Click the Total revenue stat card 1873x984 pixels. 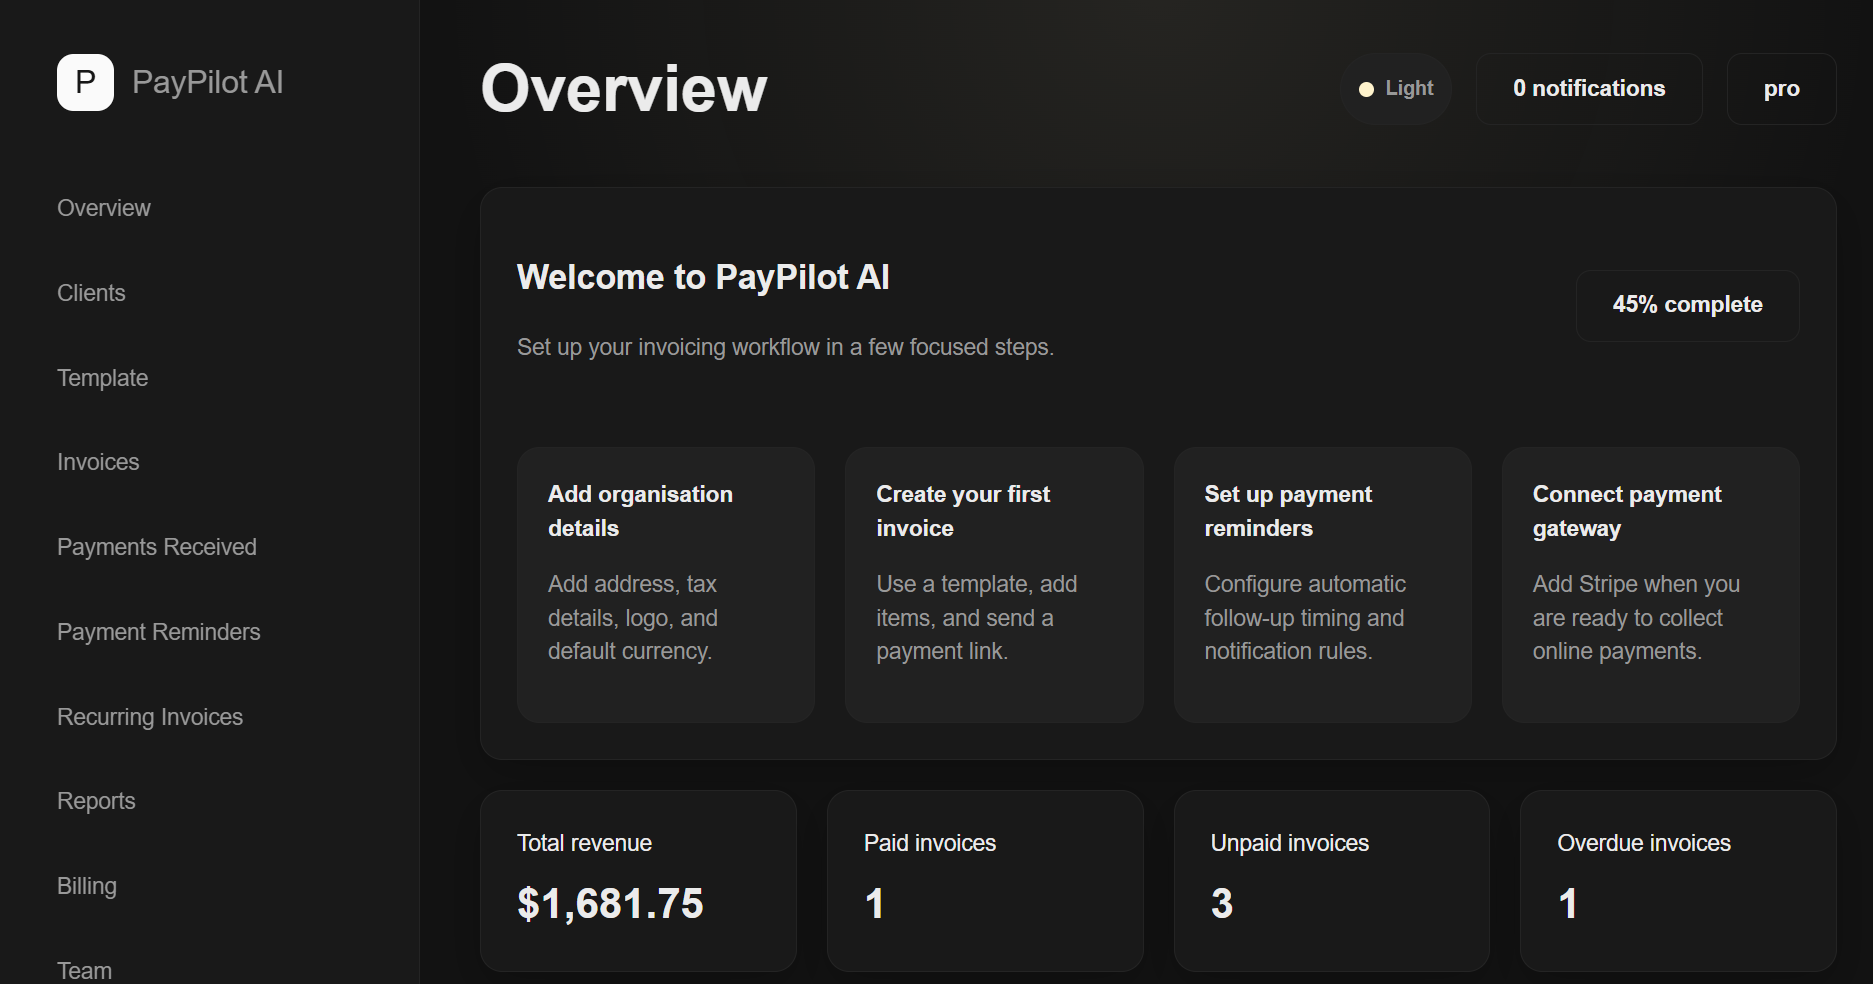(x=638, y=881)
